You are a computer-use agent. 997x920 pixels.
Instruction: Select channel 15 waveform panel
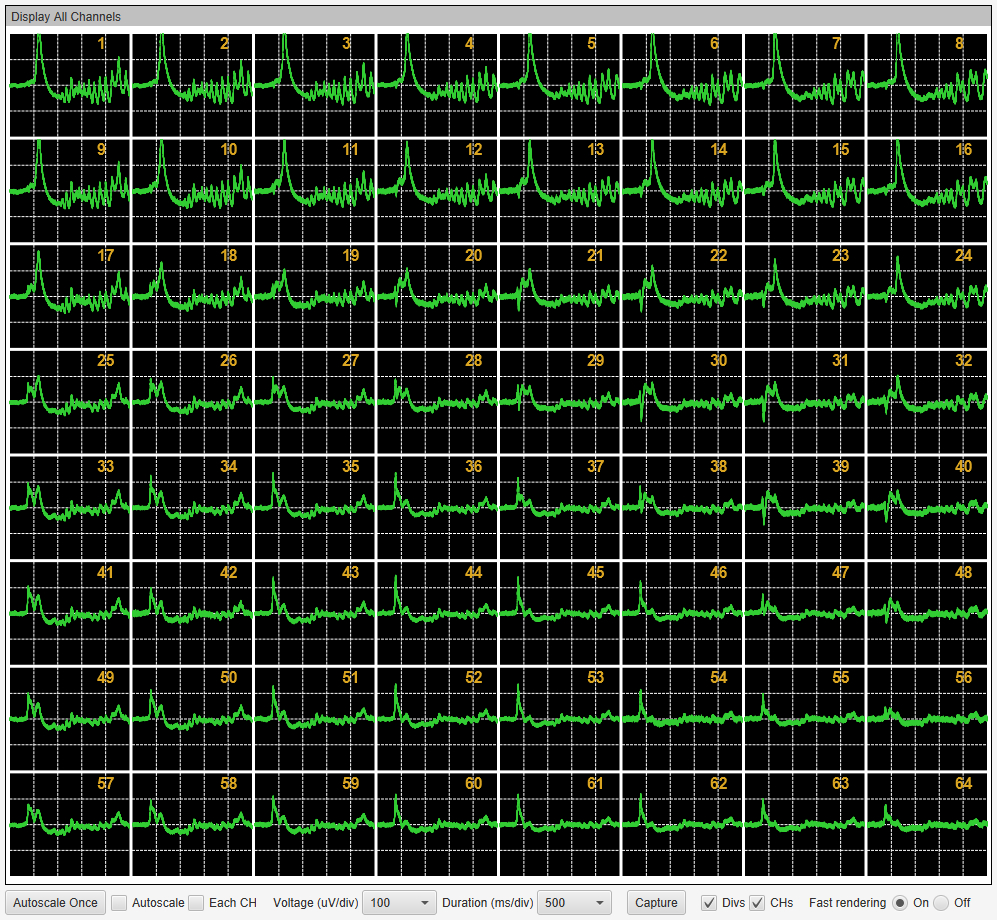804,191
